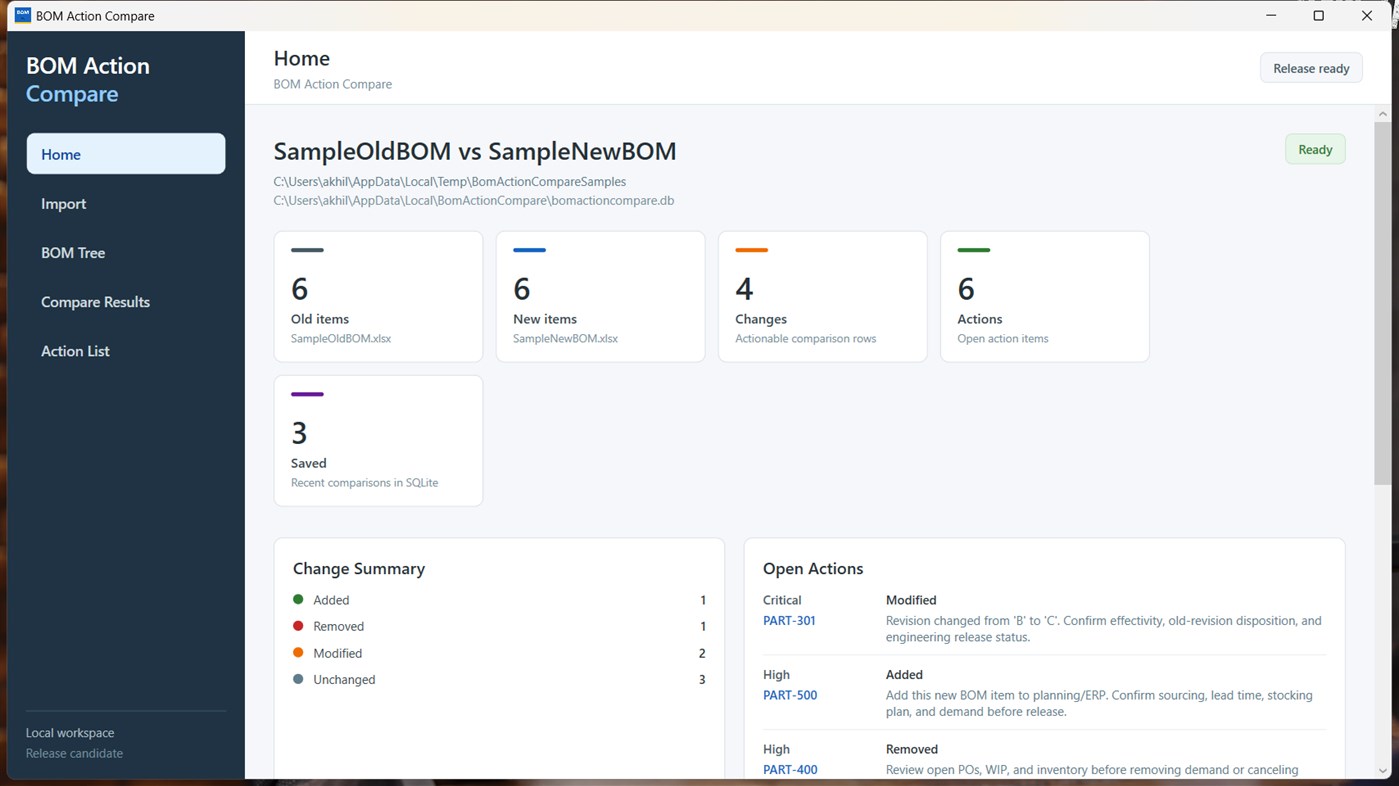The width and height of the screenshot is (1399, 786).
Task: Click the Unchanged row in Change Summary
Action: [x=499, y=679]
